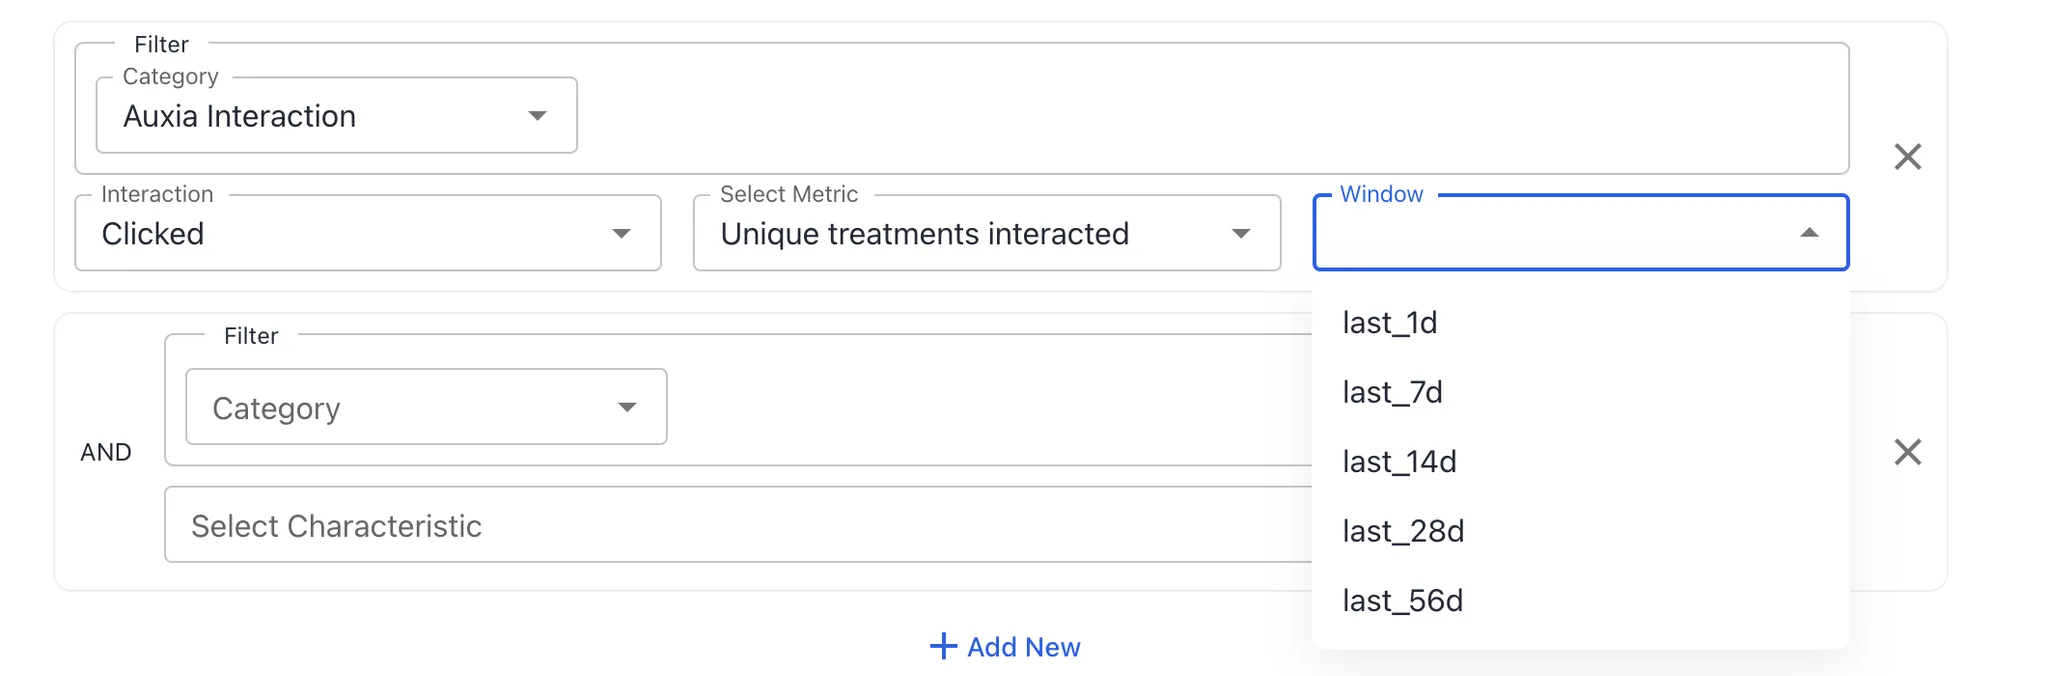This screenshot has height=676, width=2048.
Task: Click the AND operator label
Action: click(x=106, y=452)
